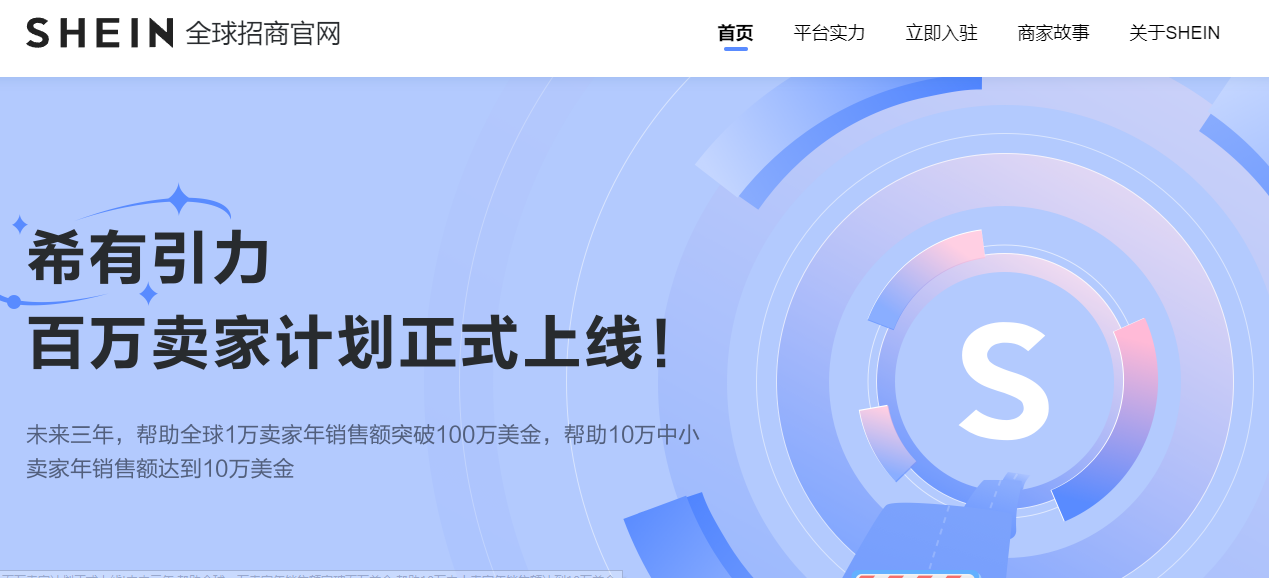Image resolution: width=1269 pixels, height=578 pixels.
Task: Open the 商家故事 page
Action: pyautogui.click(x=1053, y=33)
